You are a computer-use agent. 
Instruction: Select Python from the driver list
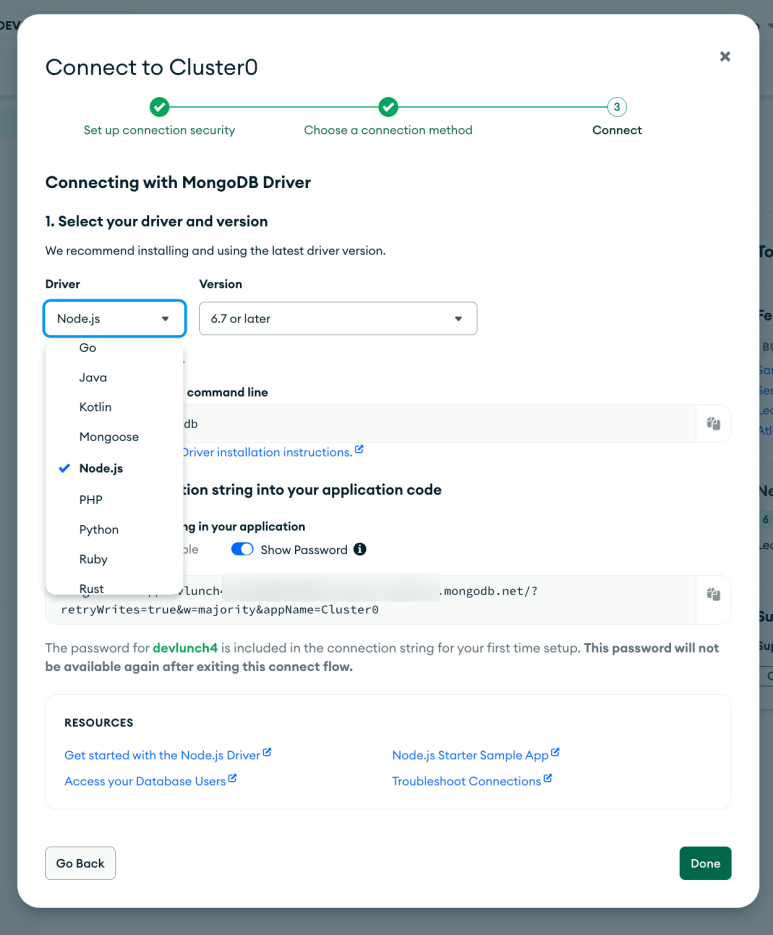tap(114, 530)
